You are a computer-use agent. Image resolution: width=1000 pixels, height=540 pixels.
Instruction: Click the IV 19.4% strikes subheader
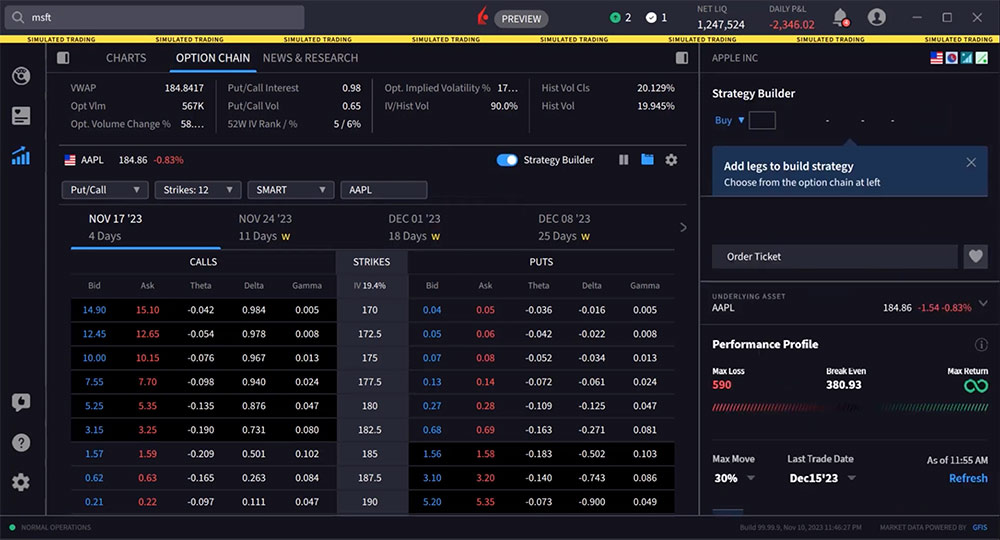pyautogui.click(x=370, y=286)
